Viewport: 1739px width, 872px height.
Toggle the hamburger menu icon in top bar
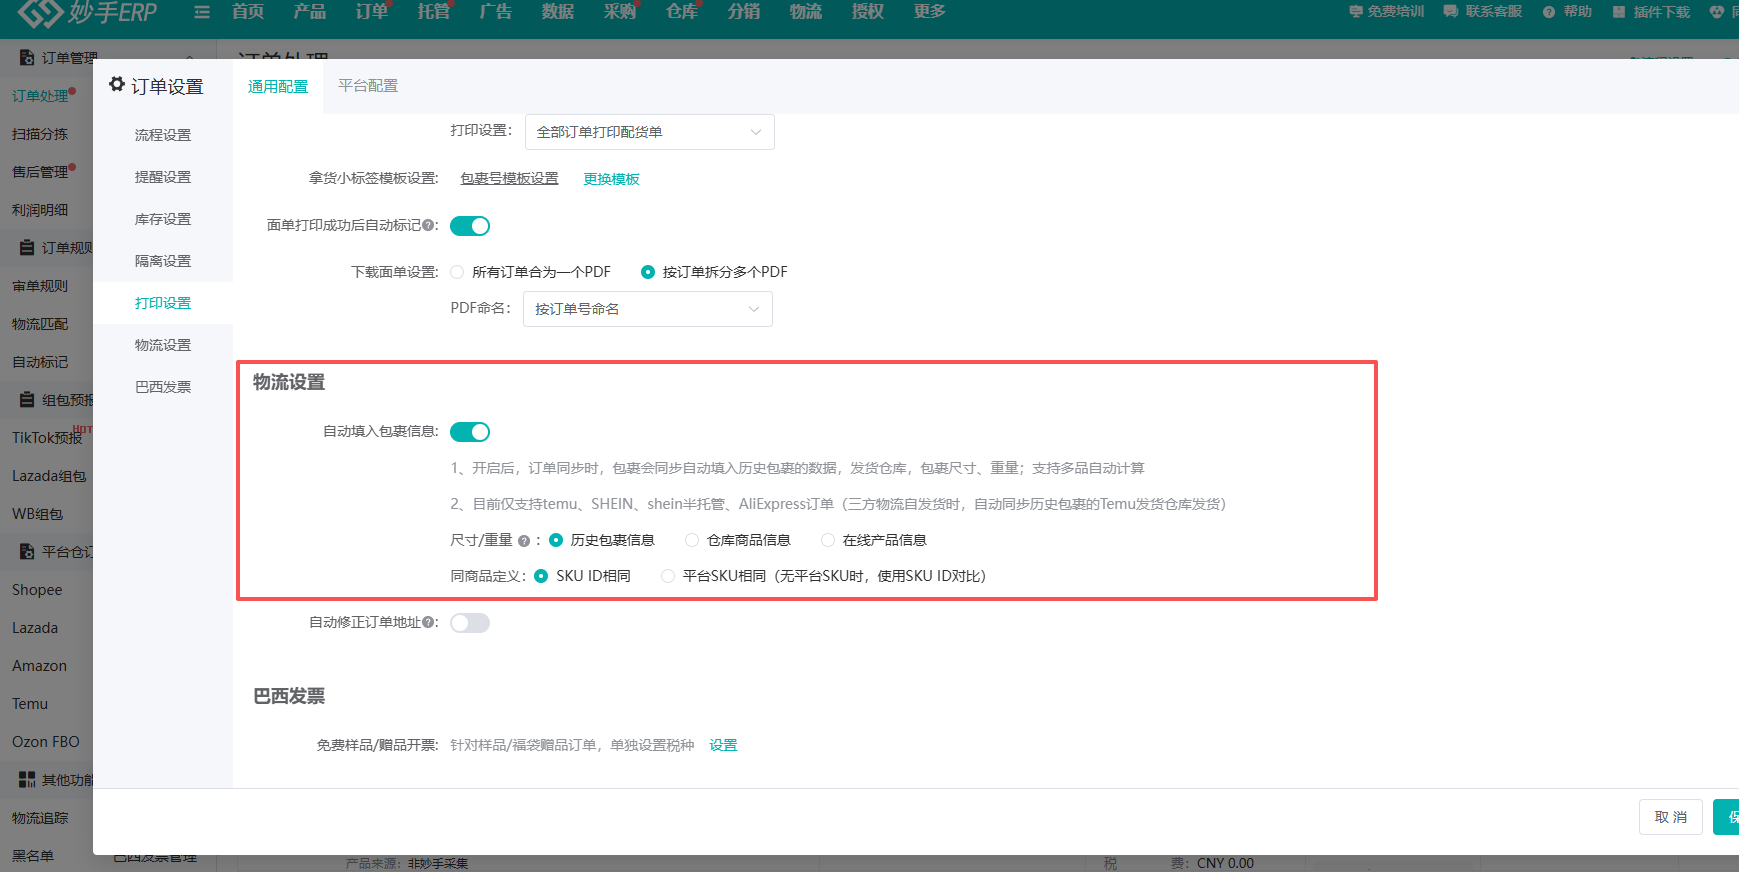(x=202, y=12)
